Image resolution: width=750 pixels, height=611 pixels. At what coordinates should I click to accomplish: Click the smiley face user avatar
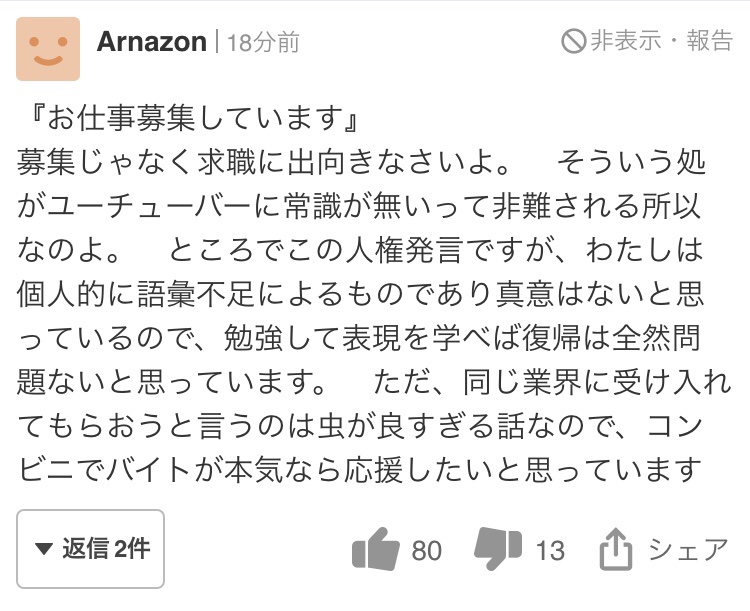48,48
